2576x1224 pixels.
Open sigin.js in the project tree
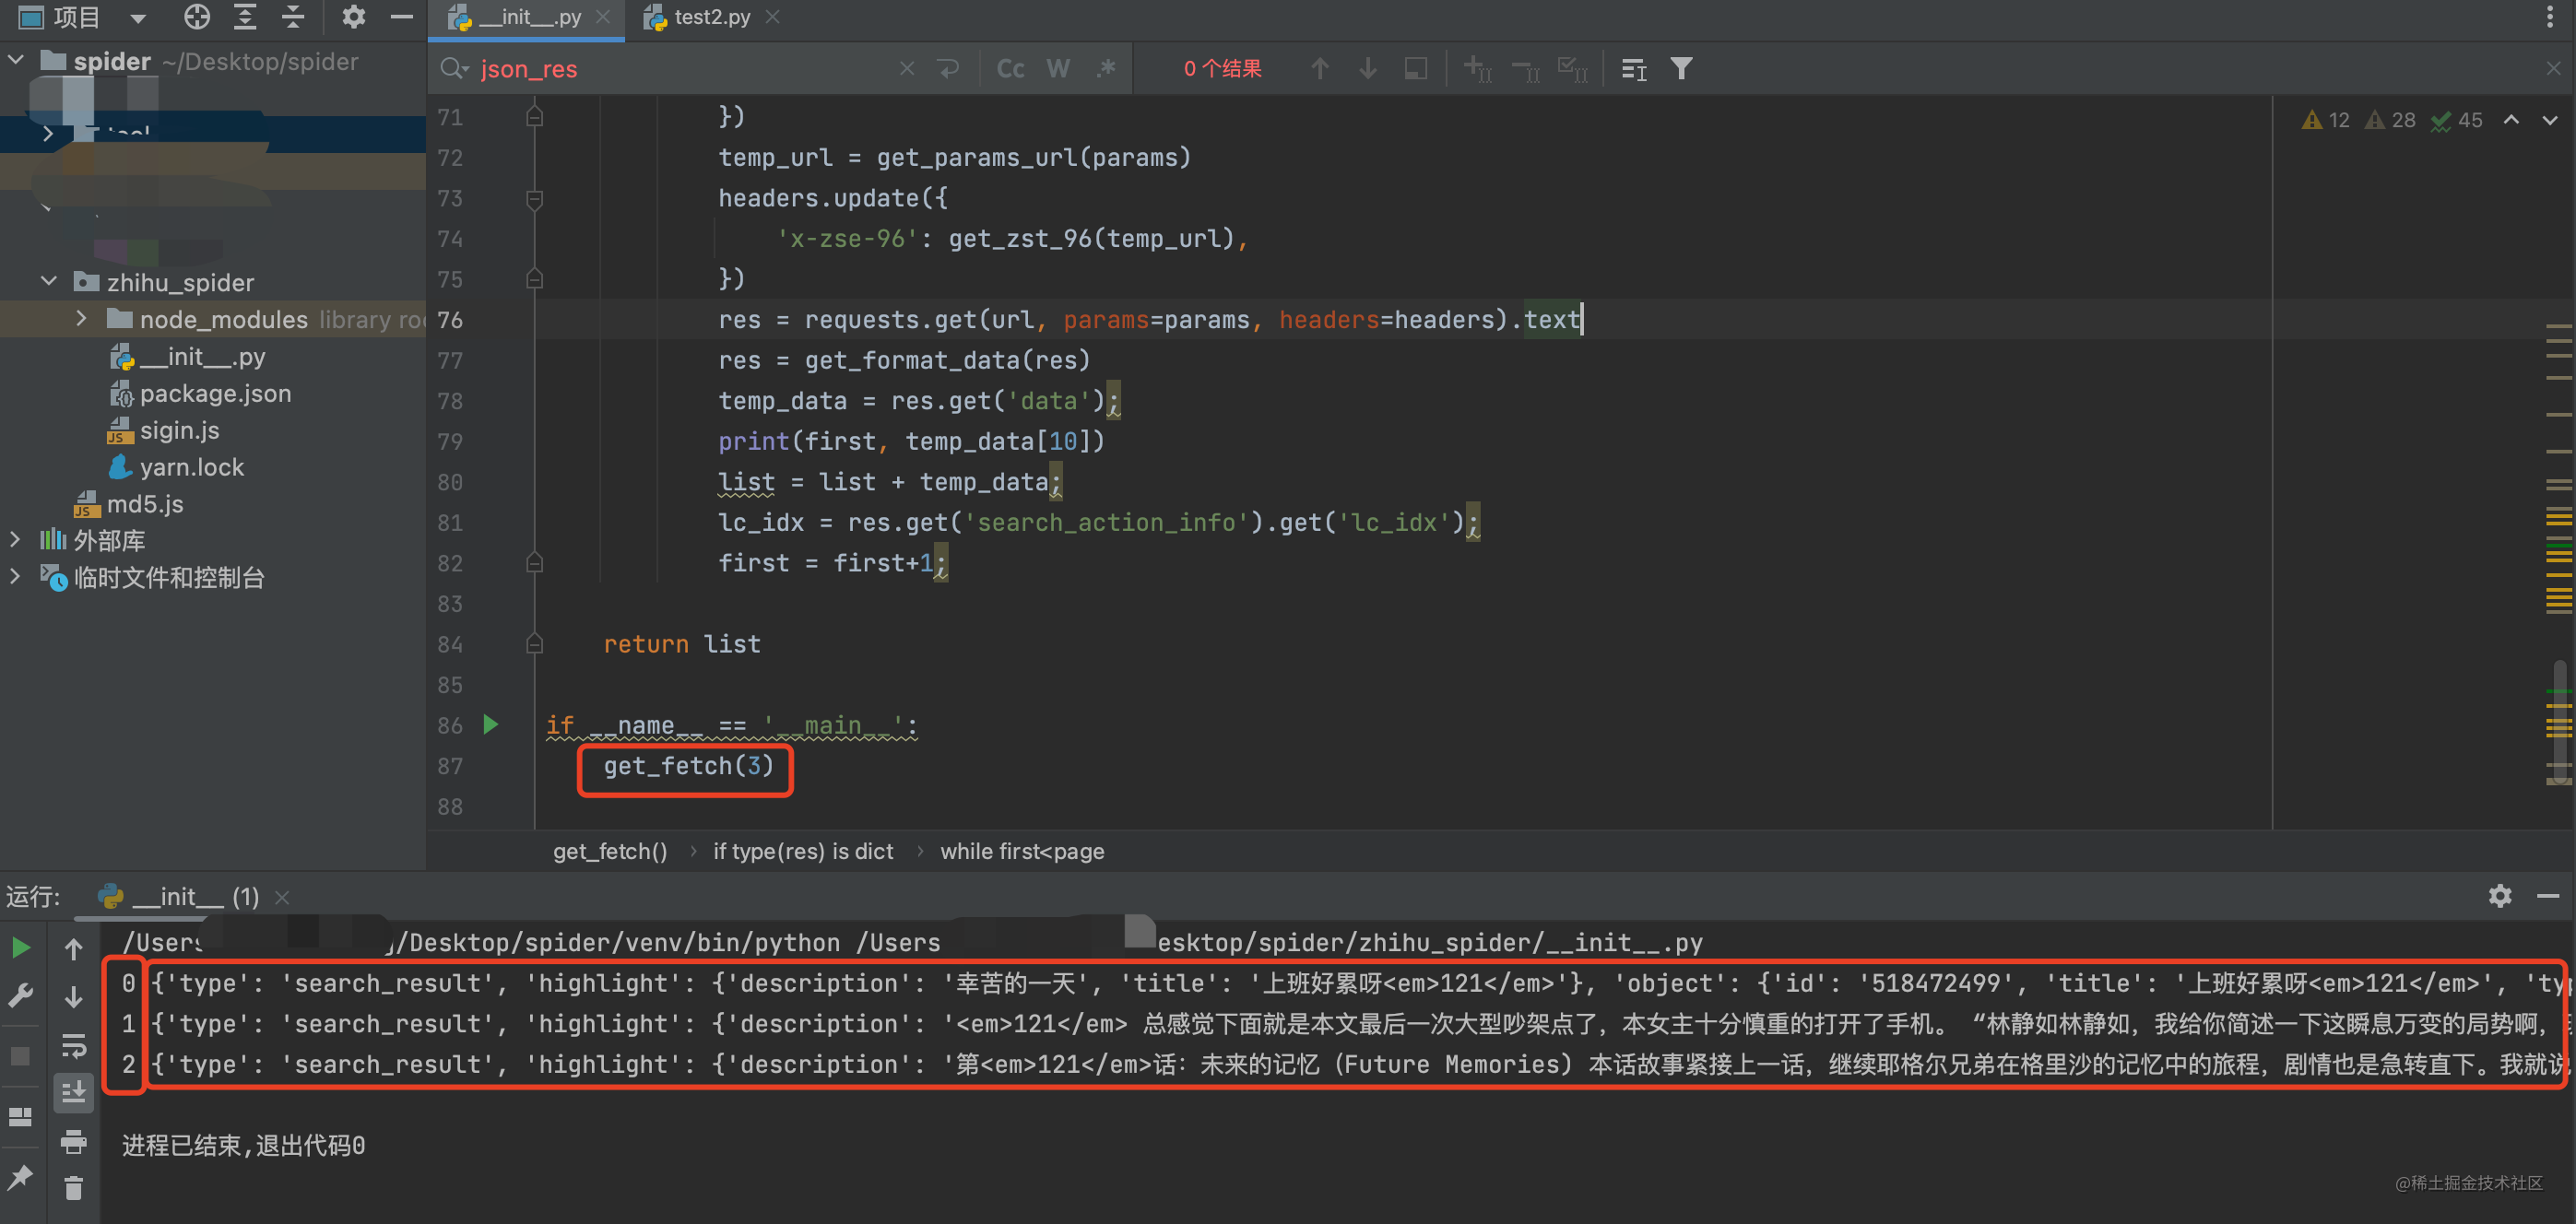(179, 430)
